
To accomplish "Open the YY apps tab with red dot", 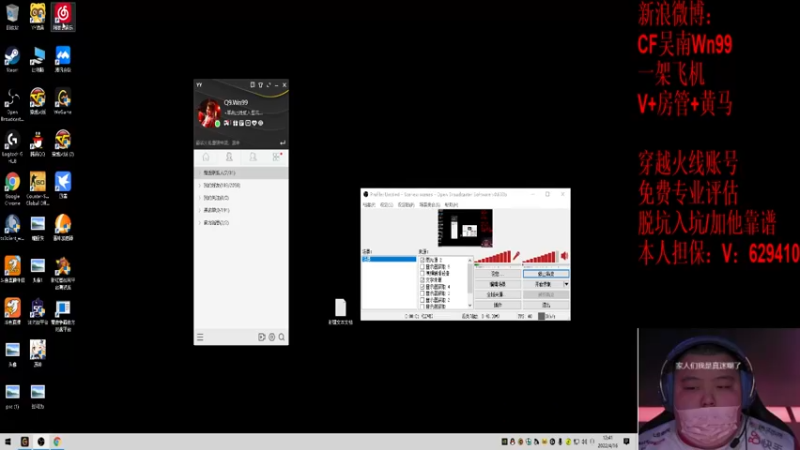I will click(x=277, y=157).
